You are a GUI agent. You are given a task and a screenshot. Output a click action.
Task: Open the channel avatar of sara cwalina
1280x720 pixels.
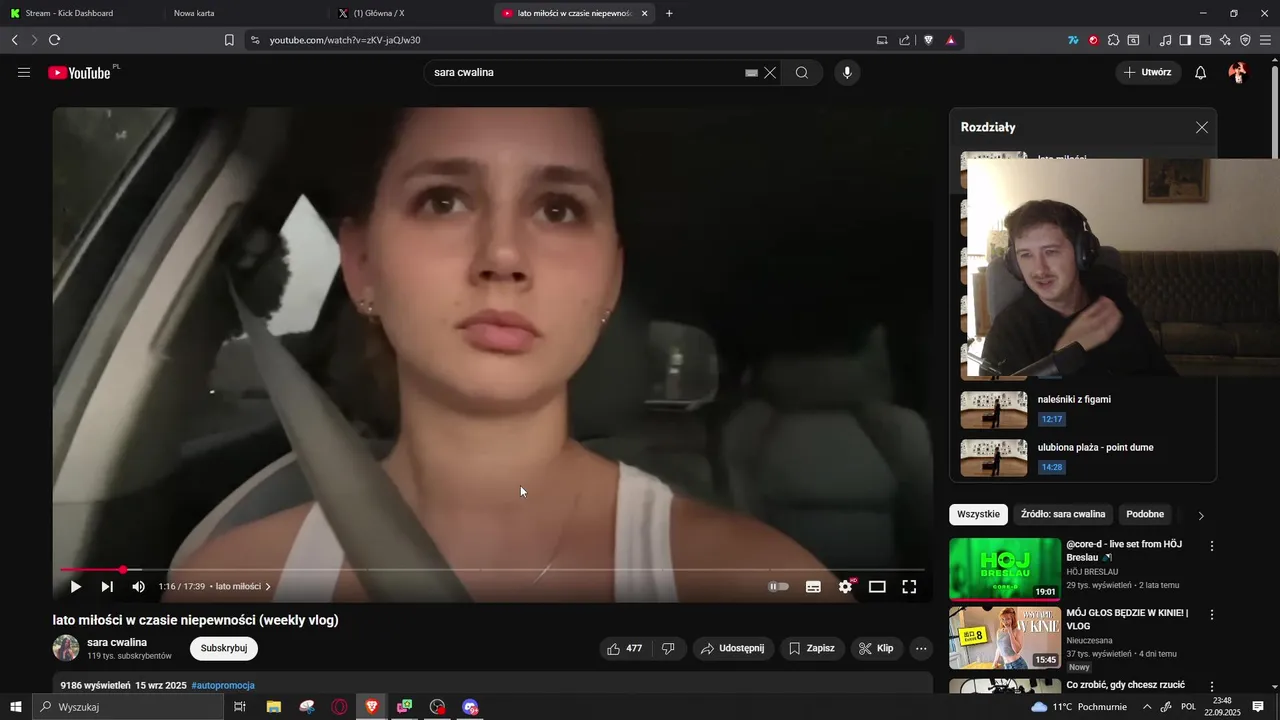[66, 648]
